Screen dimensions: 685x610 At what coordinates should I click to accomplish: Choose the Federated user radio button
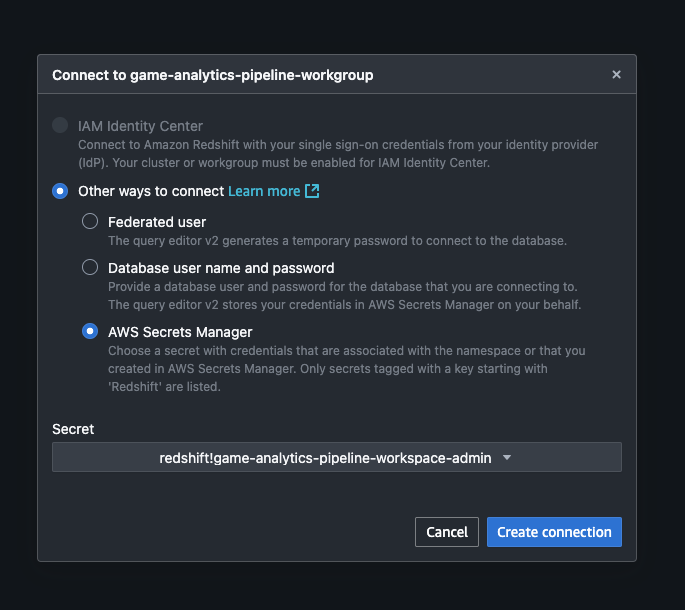click(90, 221)
